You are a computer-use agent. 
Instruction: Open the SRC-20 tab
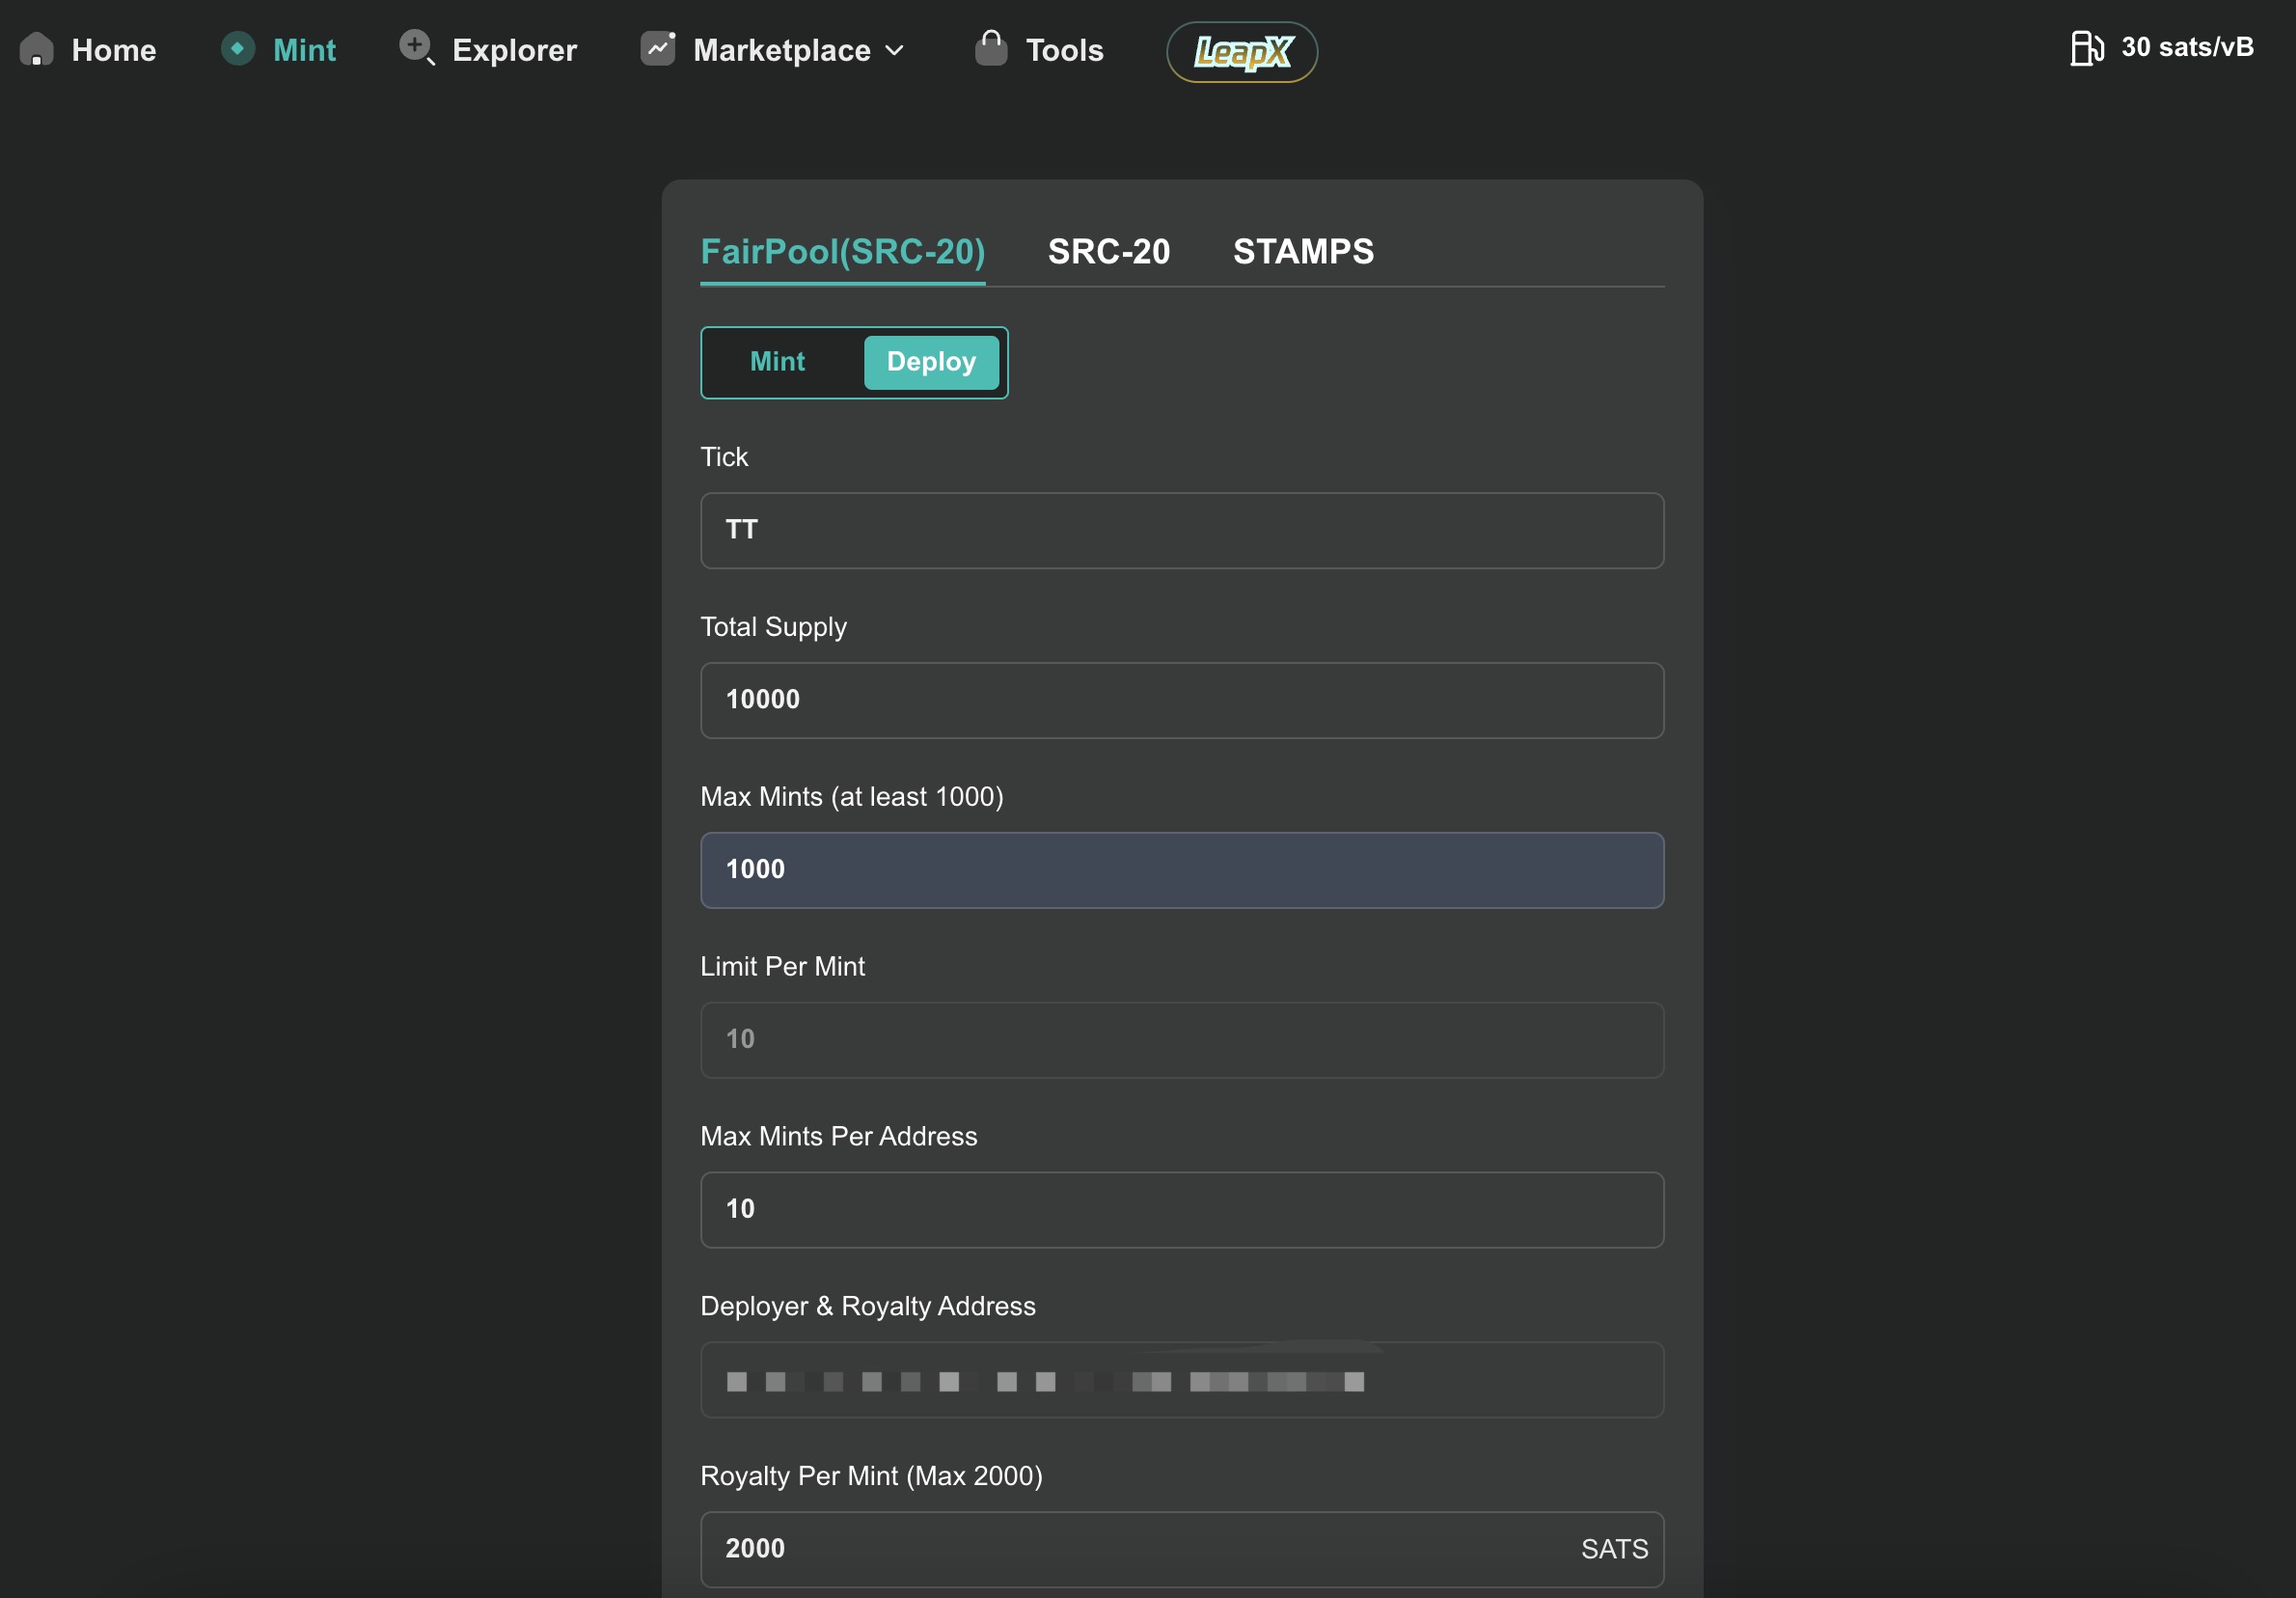(x=1108, y=251)
